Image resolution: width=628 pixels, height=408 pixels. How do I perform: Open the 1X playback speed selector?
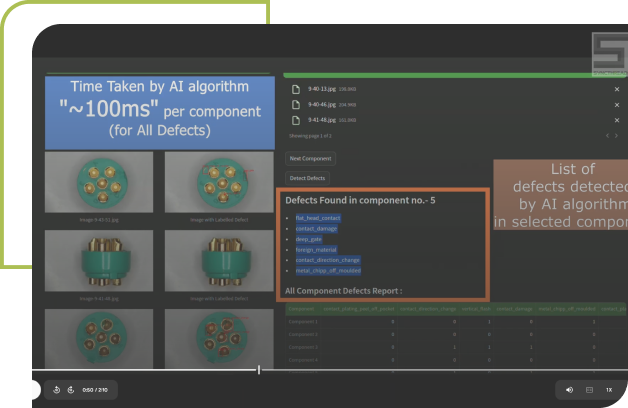(609, 389)
